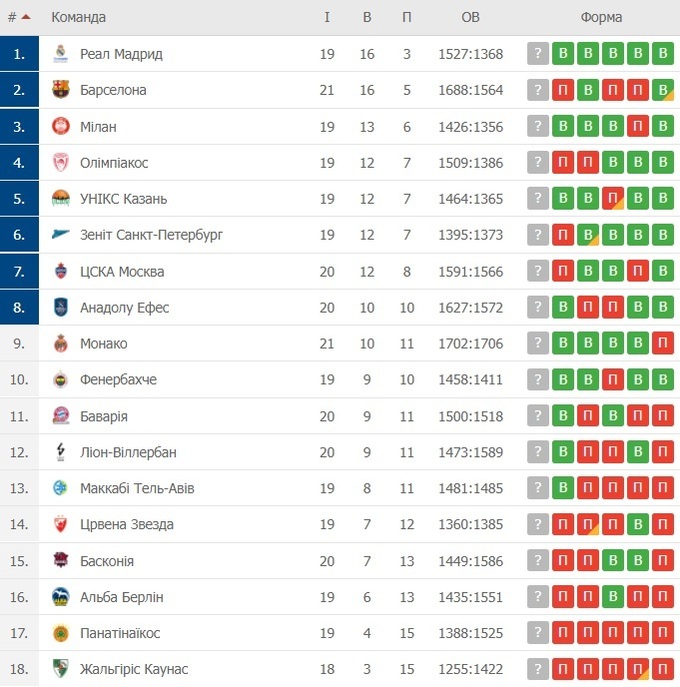This screenshot has width=680, height=687.
Task: Sort by the ОВ points-difference column header
Action: (x=470, y=17)
